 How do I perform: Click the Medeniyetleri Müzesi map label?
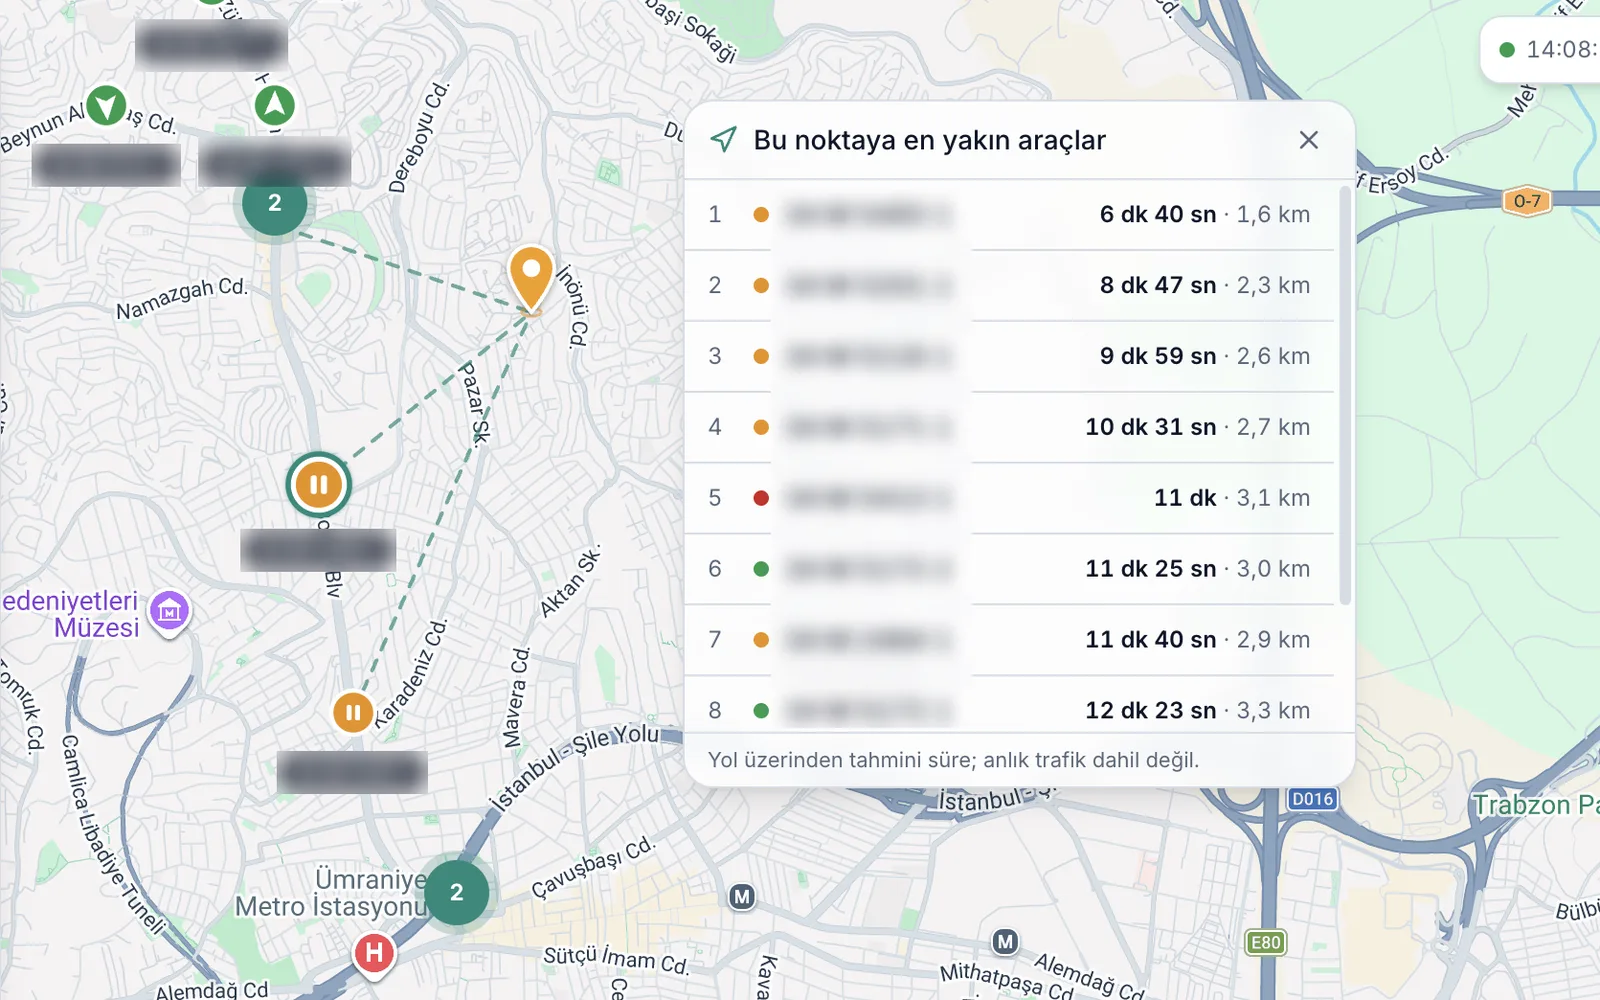click(x=70, y=614)
